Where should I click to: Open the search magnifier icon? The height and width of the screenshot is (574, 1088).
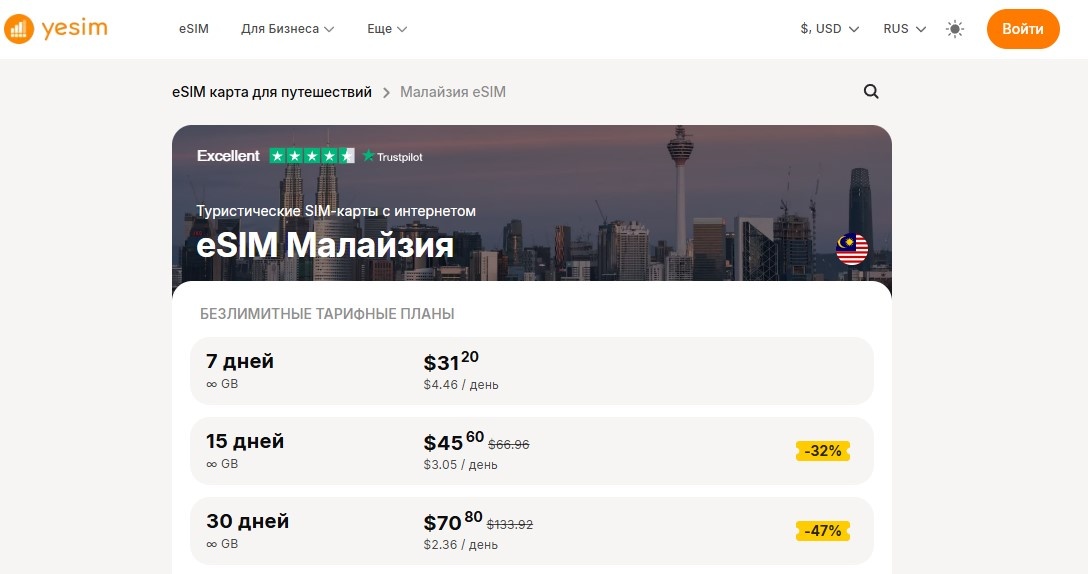871,92
